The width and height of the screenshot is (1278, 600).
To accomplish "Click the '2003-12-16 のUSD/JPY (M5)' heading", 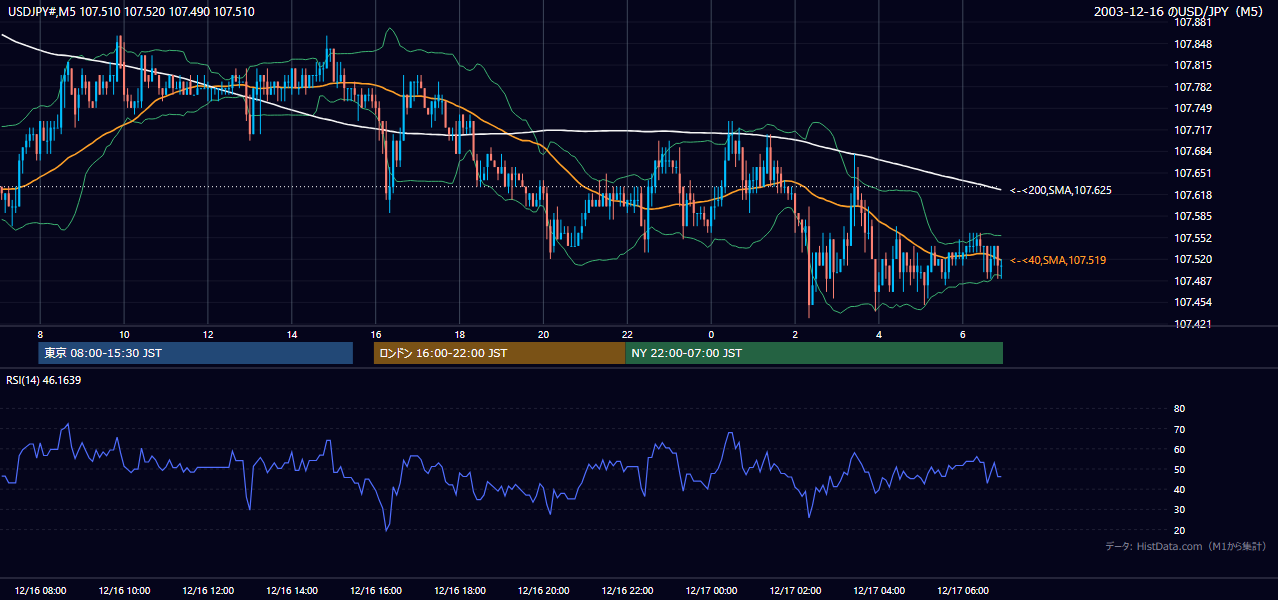I will 1181,12.
